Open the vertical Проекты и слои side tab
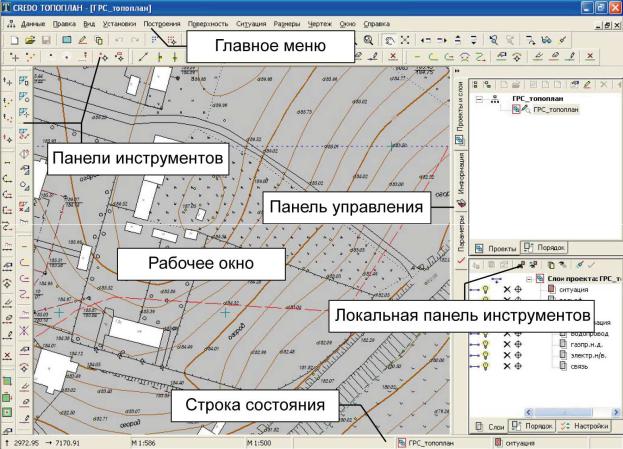 pos(461,114)
